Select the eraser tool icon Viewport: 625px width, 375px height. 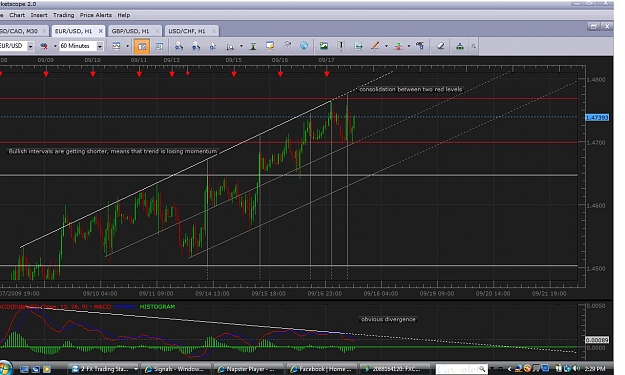[440, 46]
